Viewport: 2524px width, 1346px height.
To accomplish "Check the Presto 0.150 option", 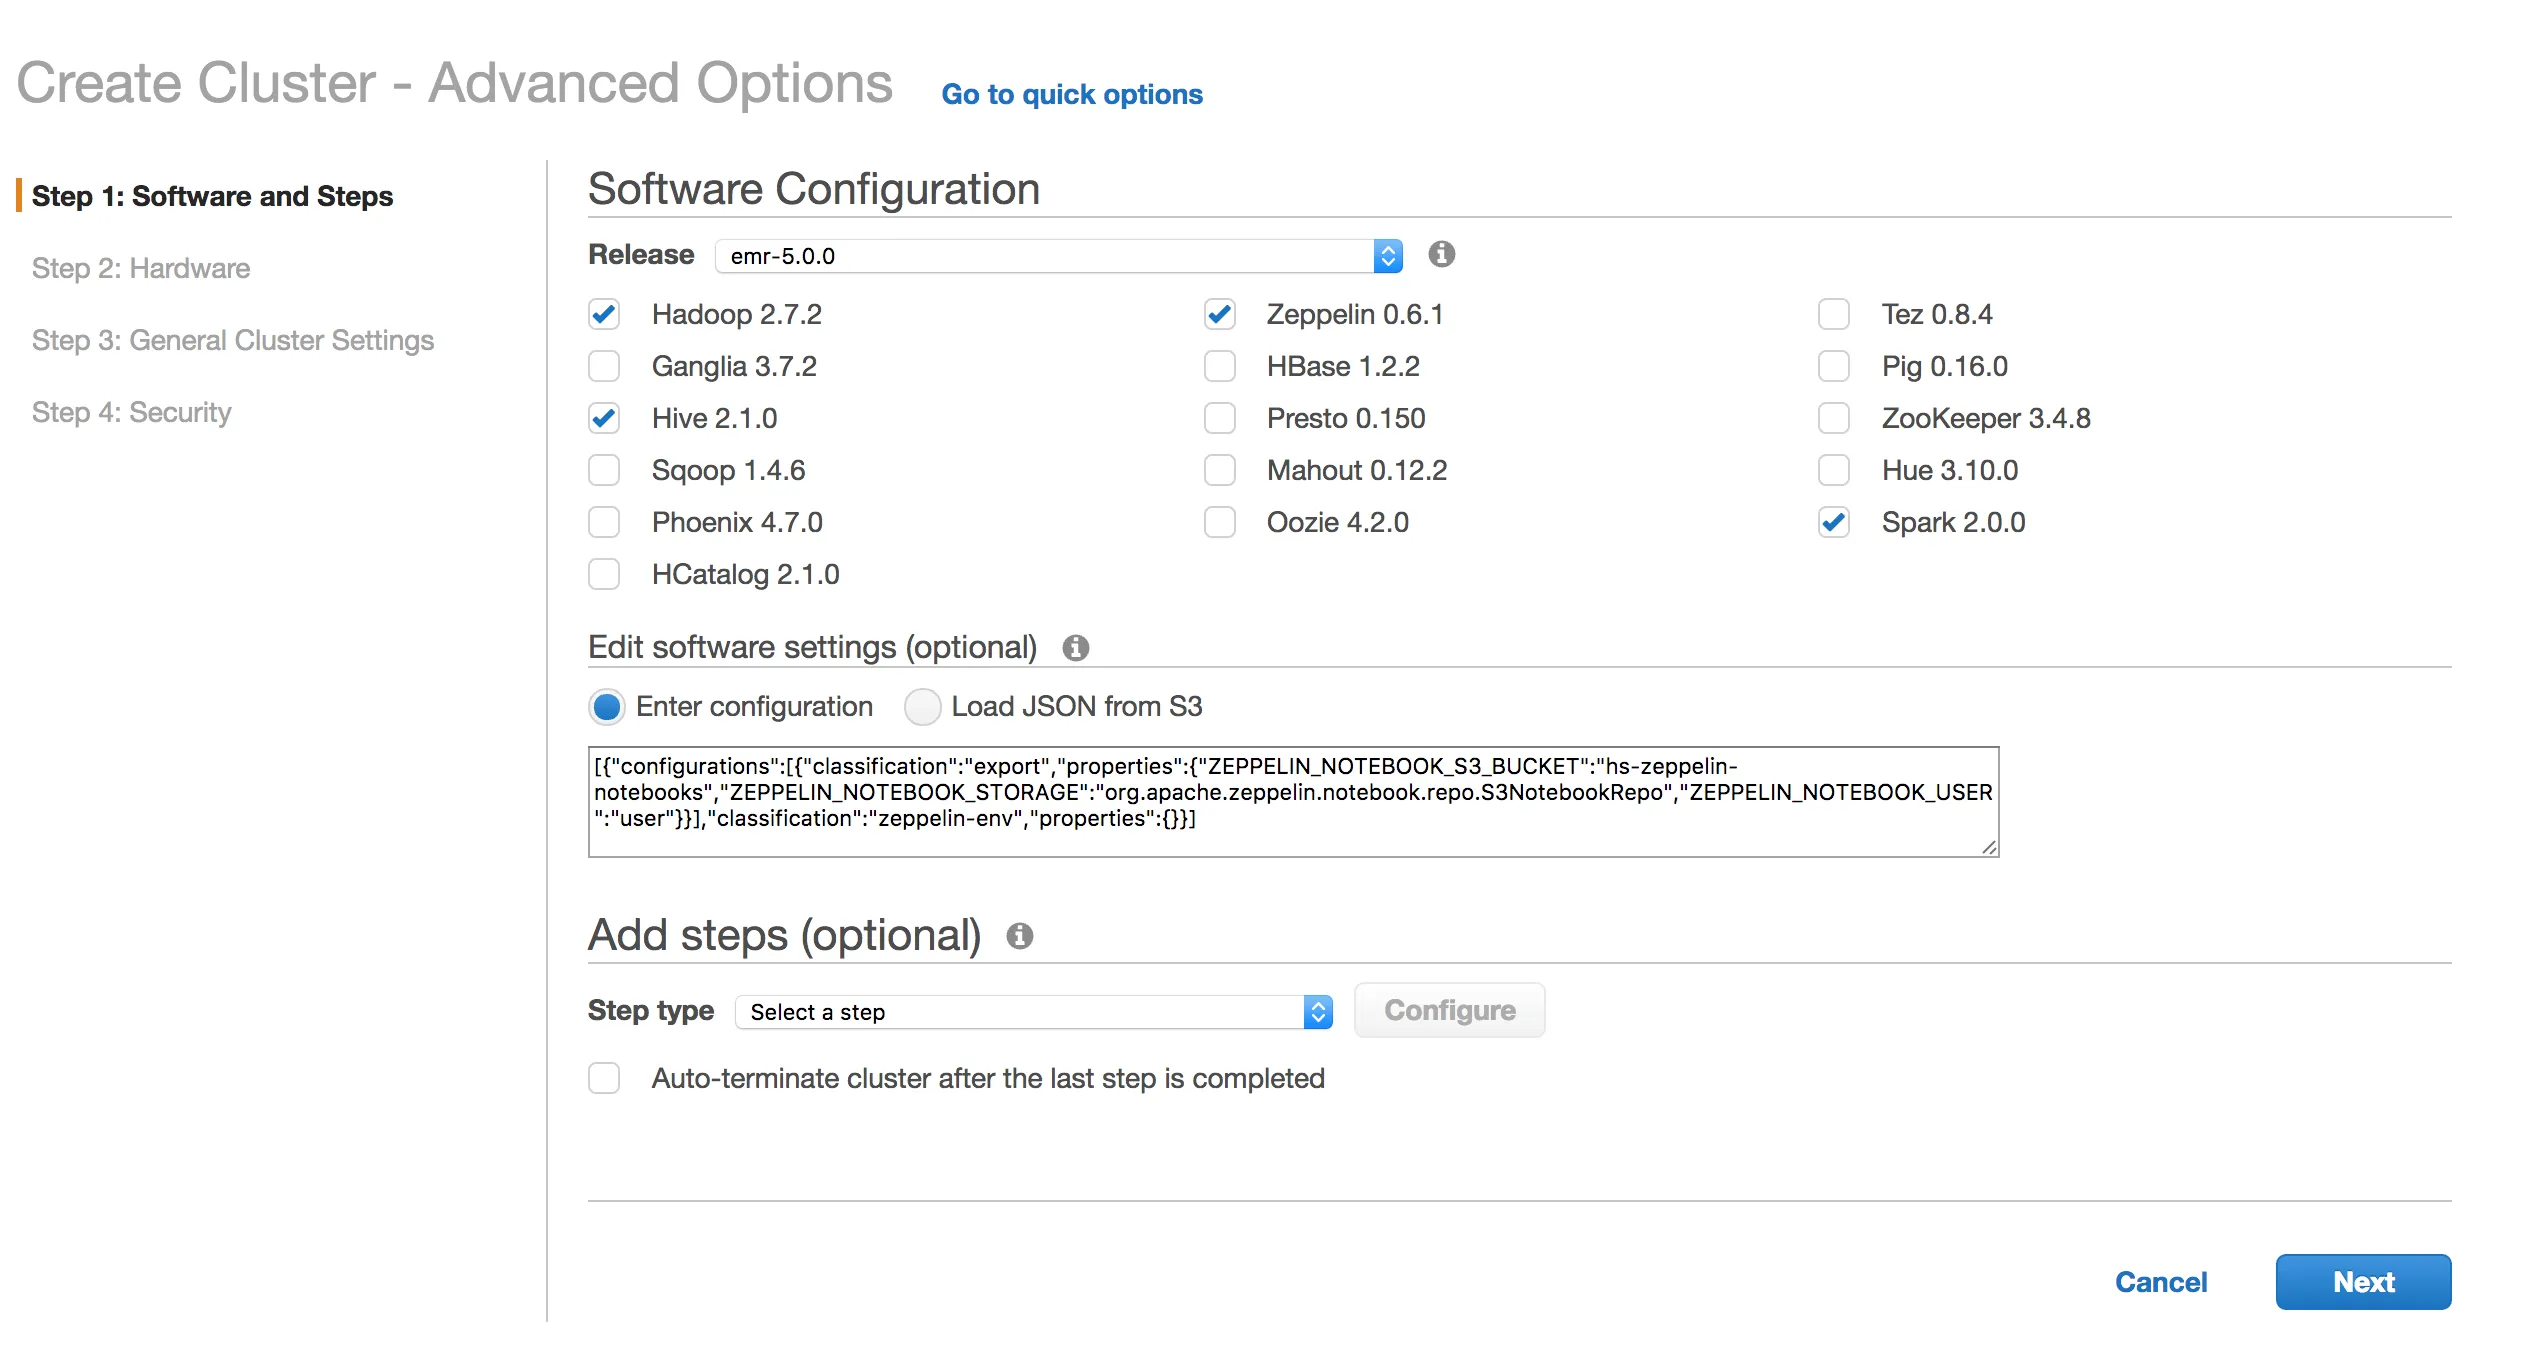I will coord(1219,418).
